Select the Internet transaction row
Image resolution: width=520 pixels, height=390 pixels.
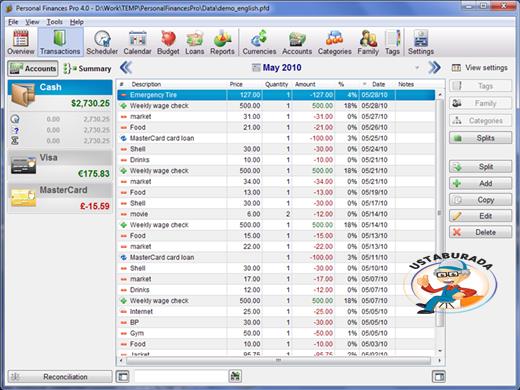pos(276,312)
